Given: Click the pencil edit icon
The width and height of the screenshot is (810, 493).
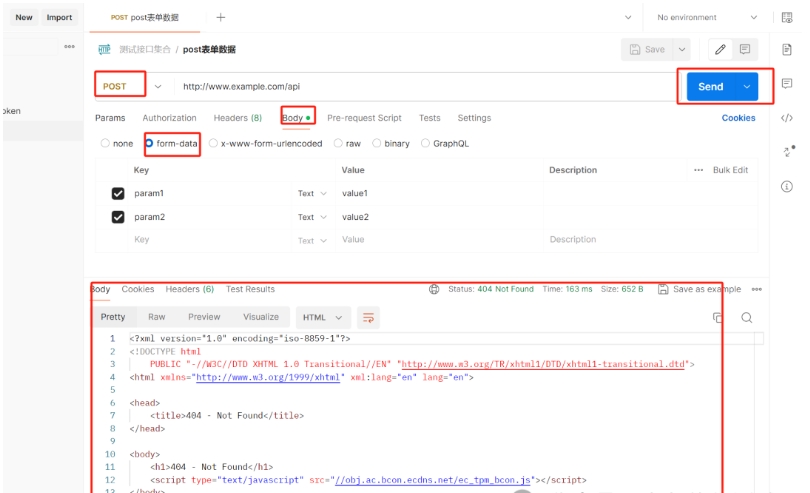Looking at the screenshot, I should tap(720, 50).
